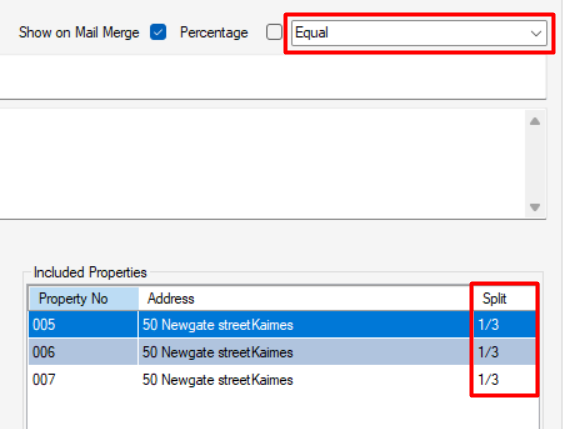563x429 pixels.
Task: Click the Split column header
Action: (504, 299)
